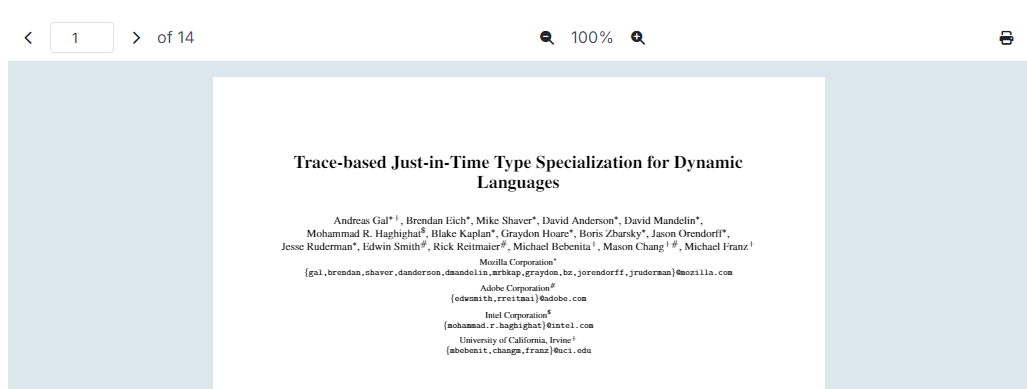Click the 100% zoom level indicator
Image resolution: width=1027 pixels, height=389 pixels.
point(591,38)
